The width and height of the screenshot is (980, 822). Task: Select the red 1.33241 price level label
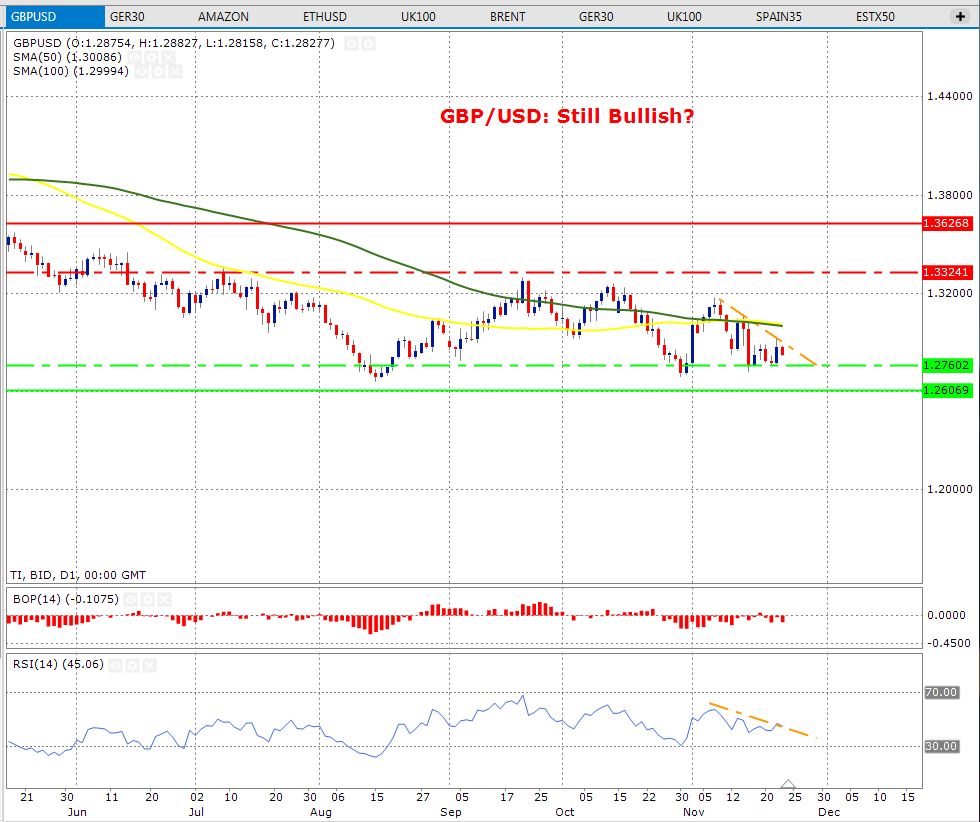pos(947,272)
